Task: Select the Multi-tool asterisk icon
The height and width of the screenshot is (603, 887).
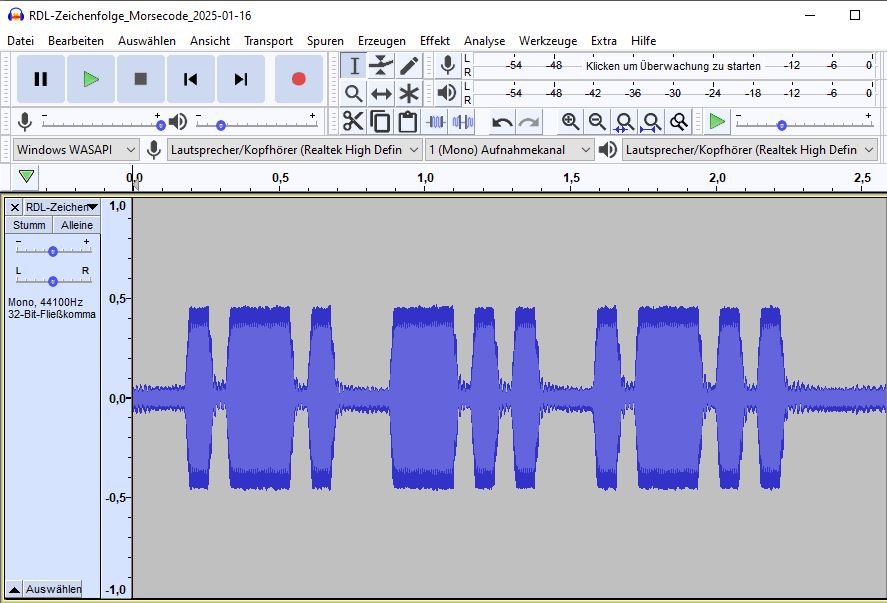Action: (x=409, y=93)
